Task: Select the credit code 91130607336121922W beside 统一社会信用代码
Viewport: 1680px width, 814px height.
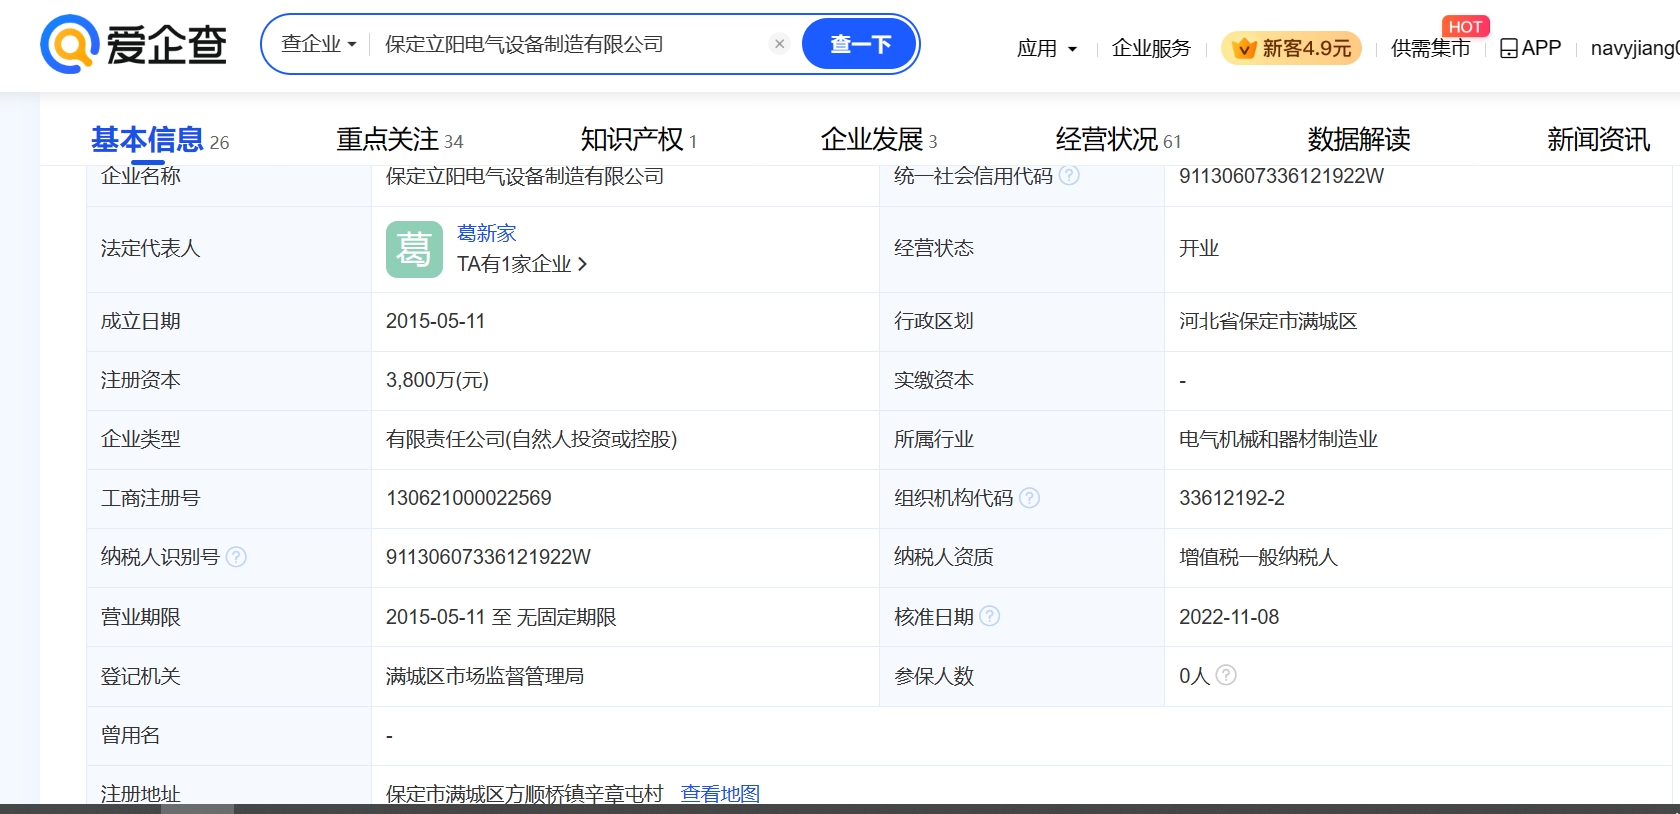Action: [x=1281, y=176]
